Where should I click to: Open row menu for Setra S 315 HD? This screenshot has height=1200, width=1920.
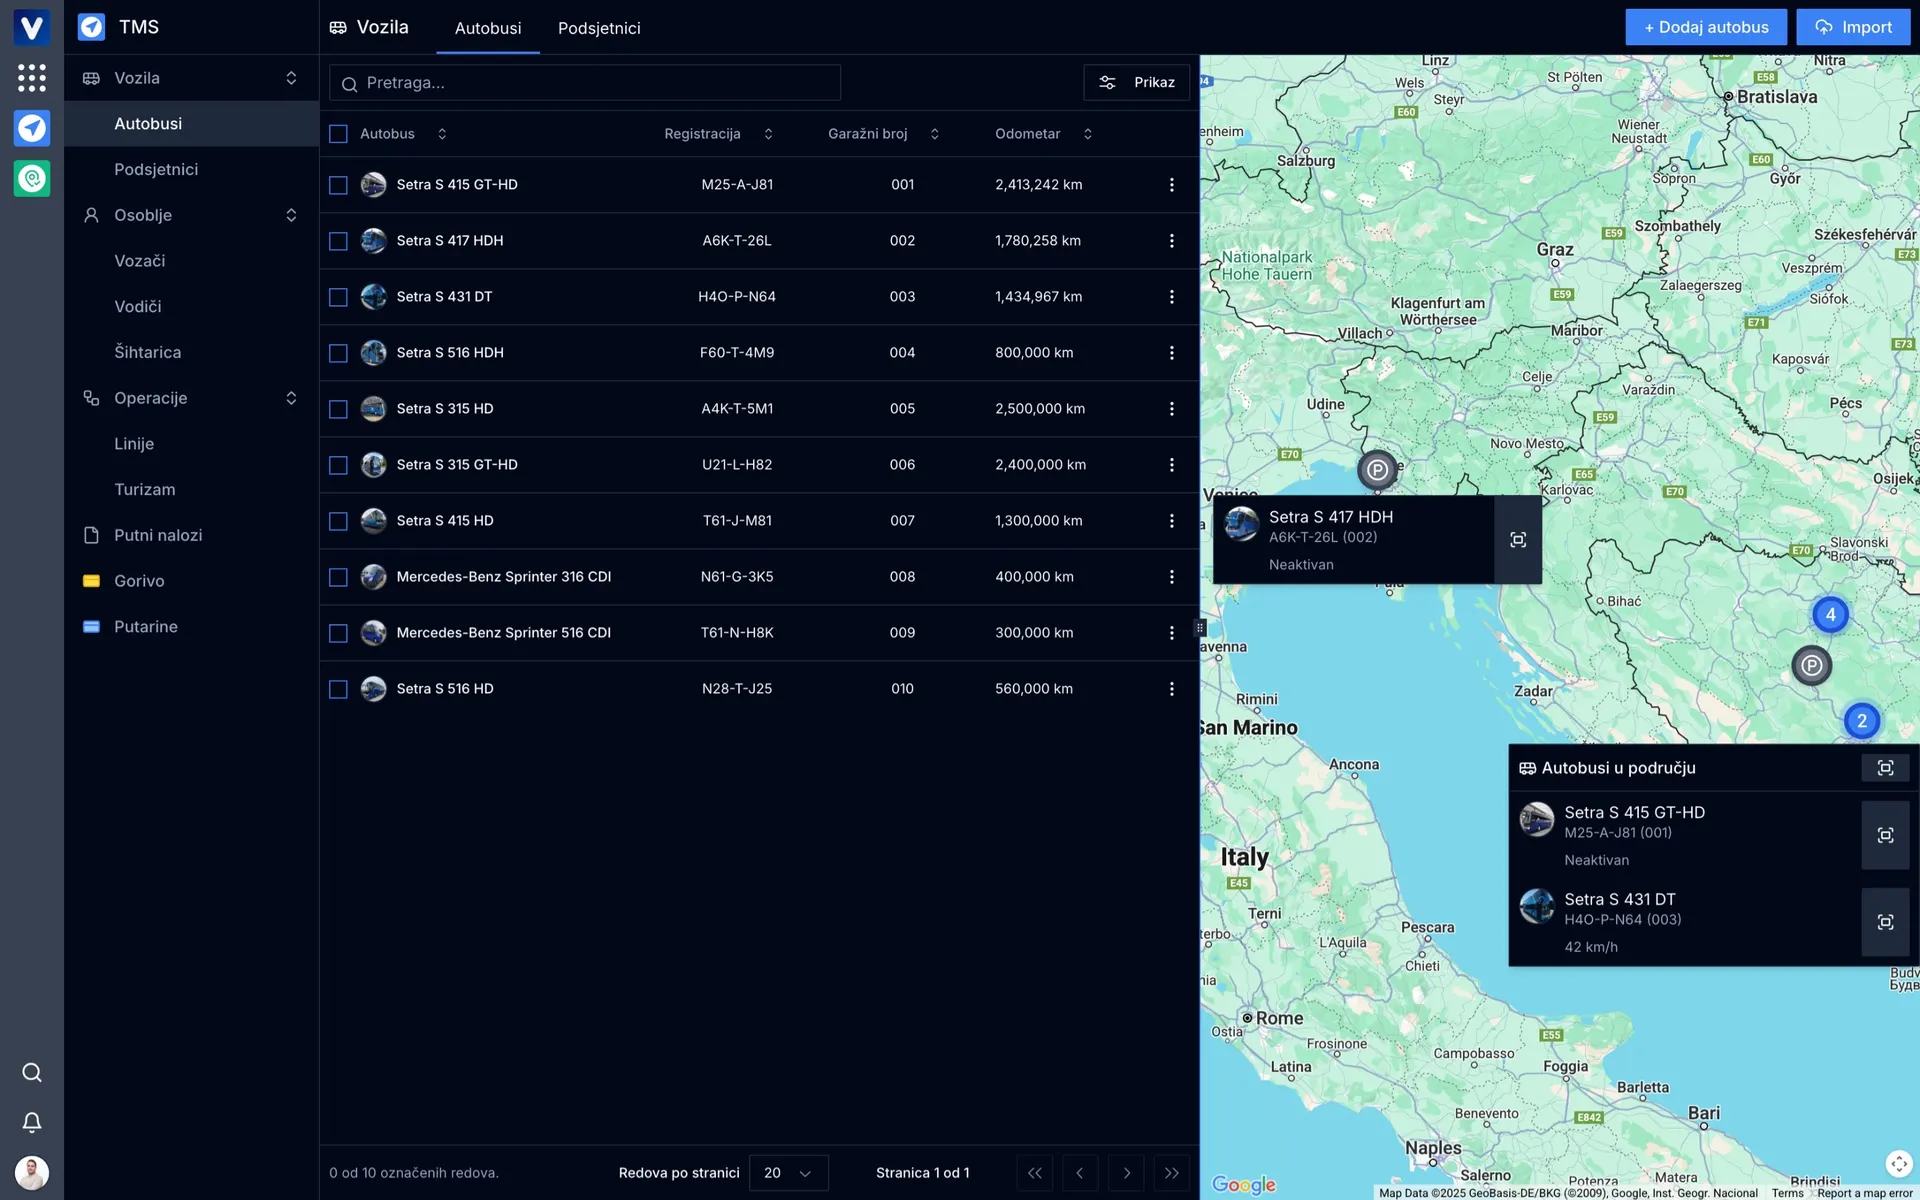click(1172, 409)
